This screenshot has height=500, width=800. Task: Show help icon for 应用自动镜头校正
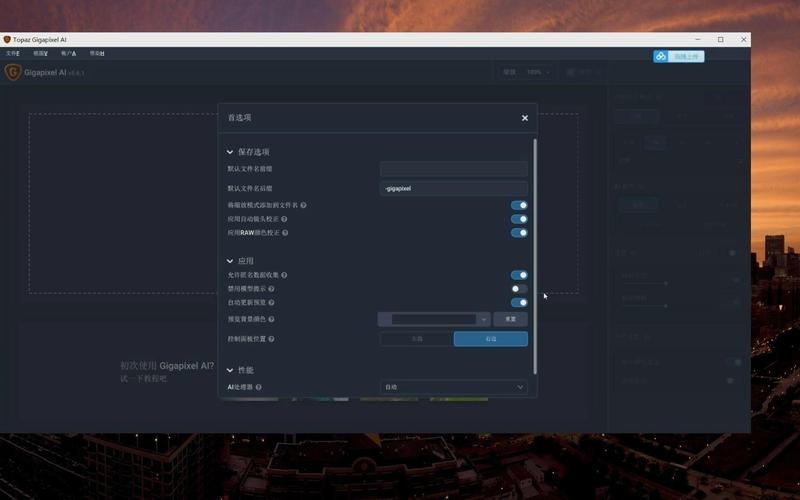coord(284,219)
